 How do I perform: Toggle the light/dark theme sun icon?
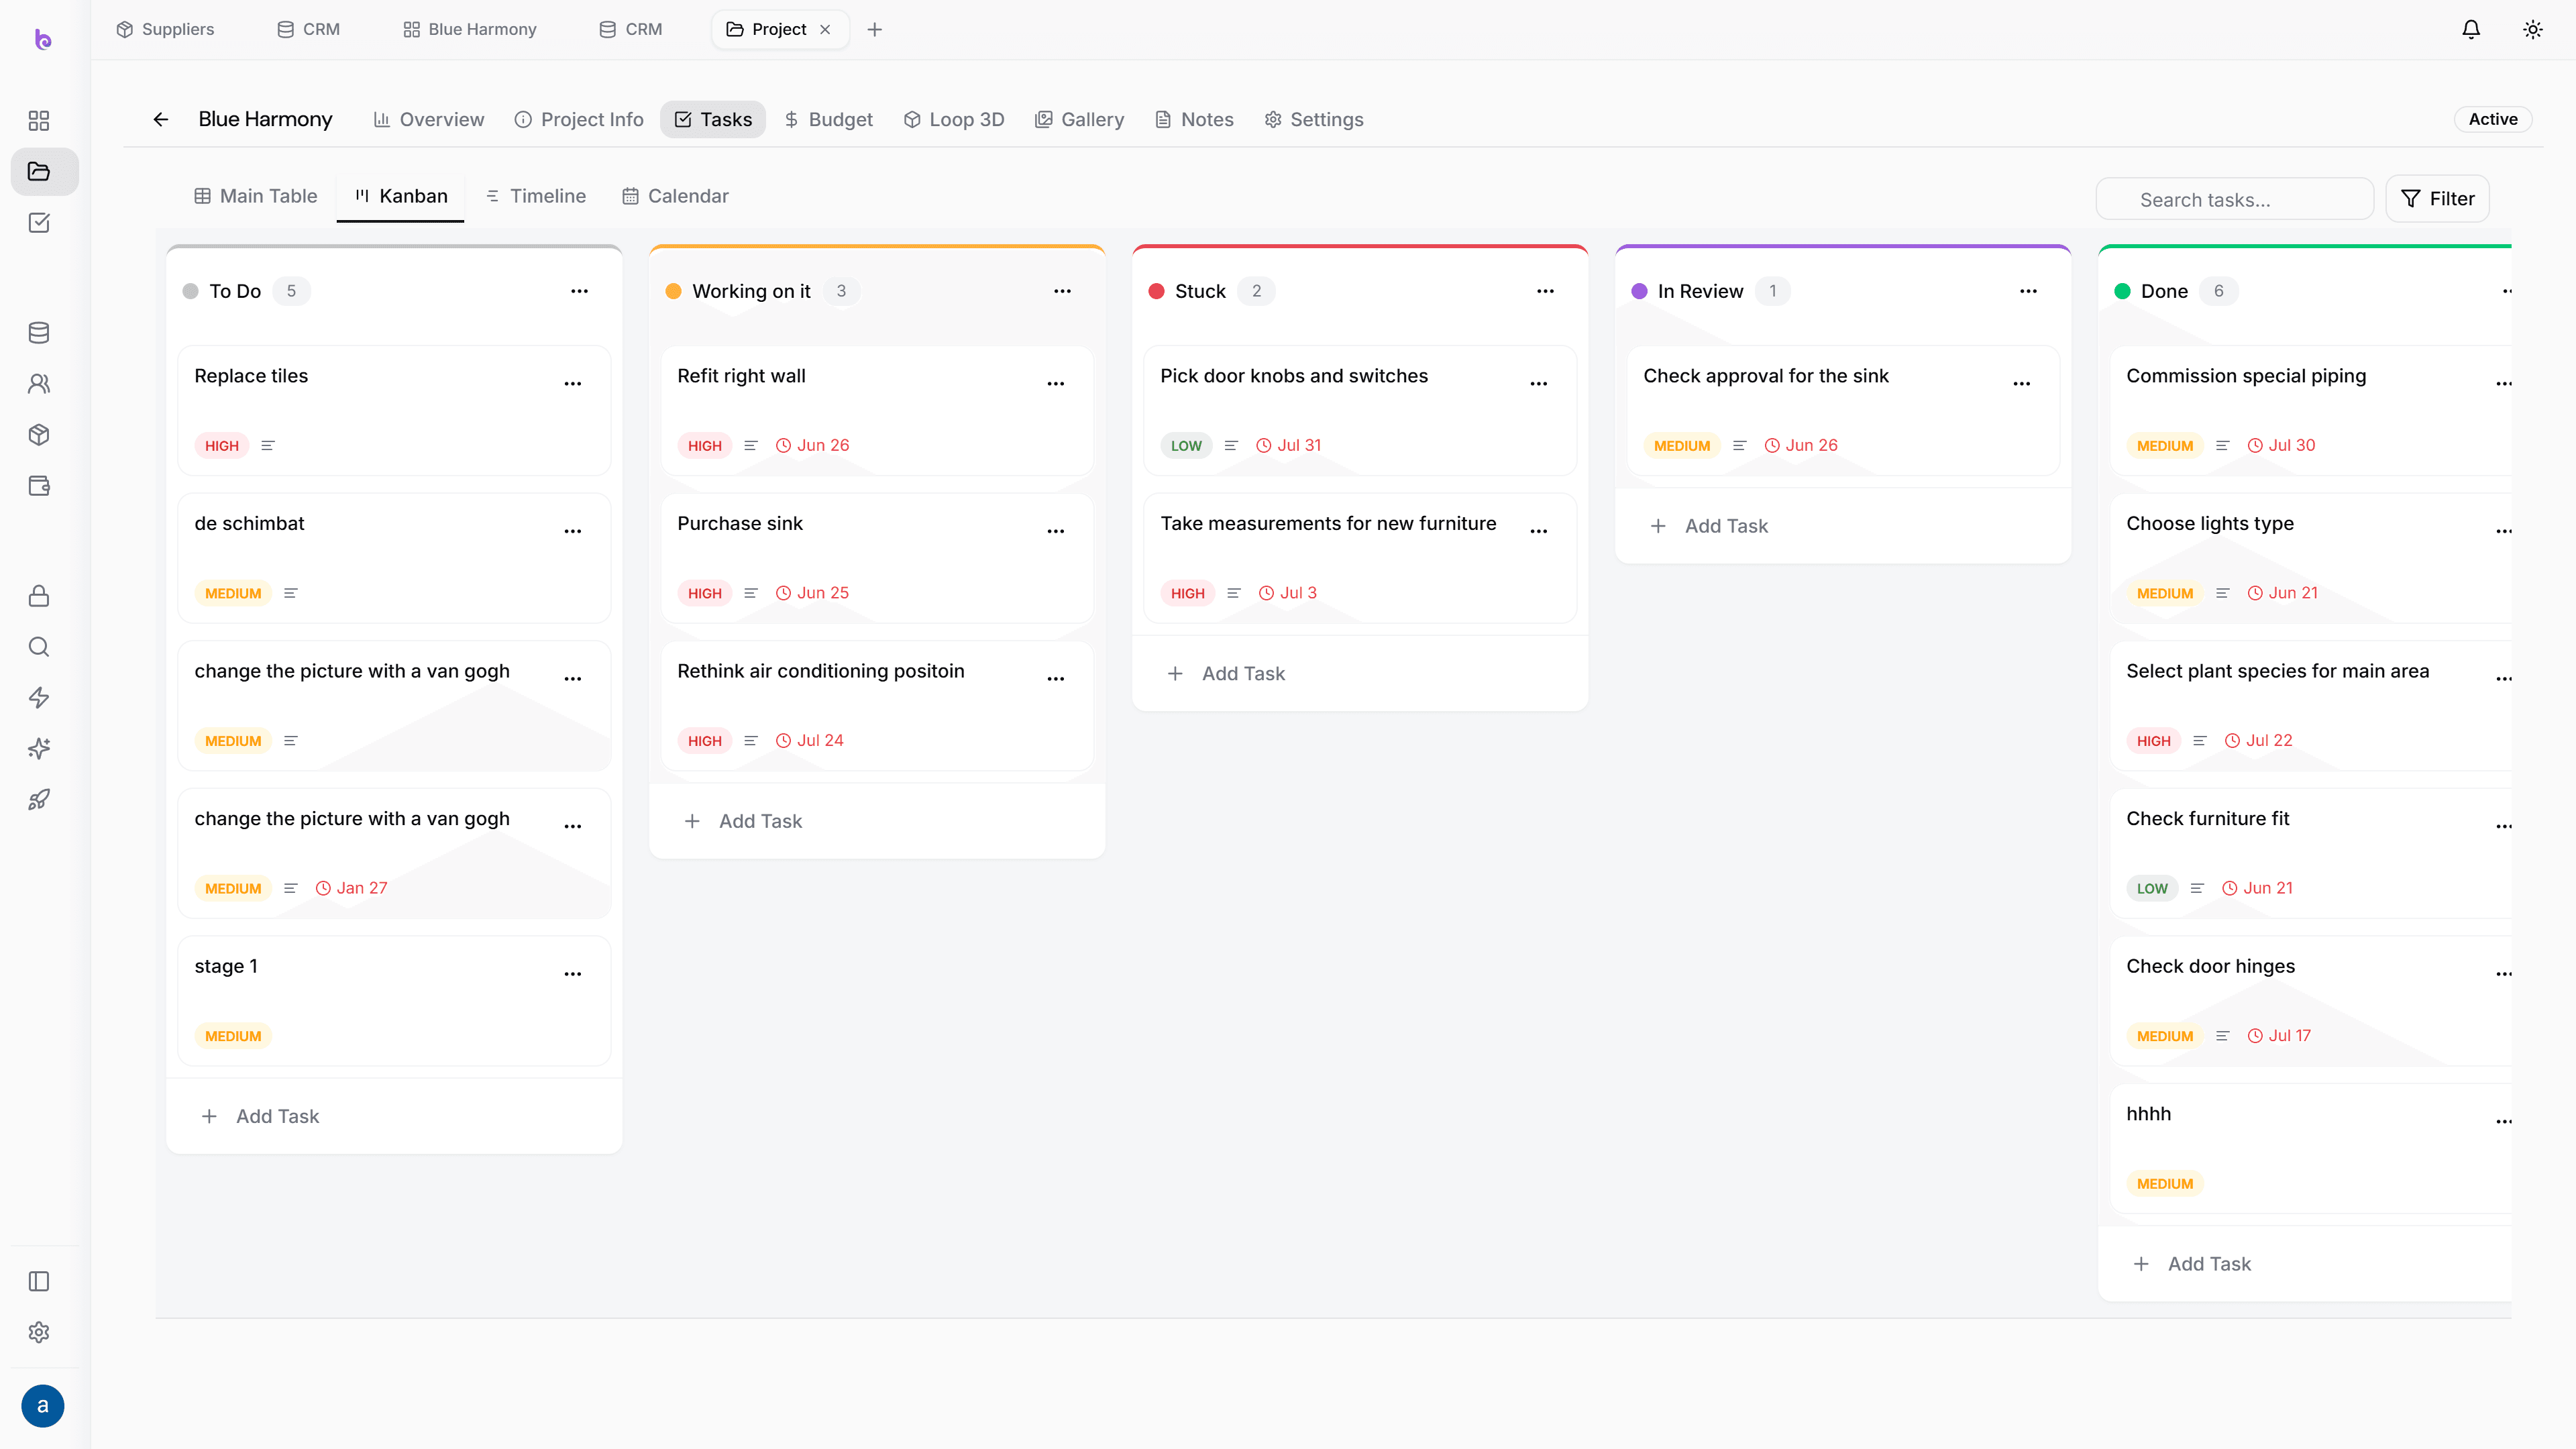click(2533, 30)
